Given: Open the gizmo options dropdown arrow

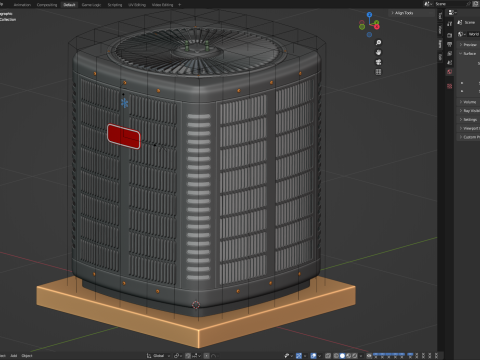Looking at the screenshot, I should (x=305, y=356).
